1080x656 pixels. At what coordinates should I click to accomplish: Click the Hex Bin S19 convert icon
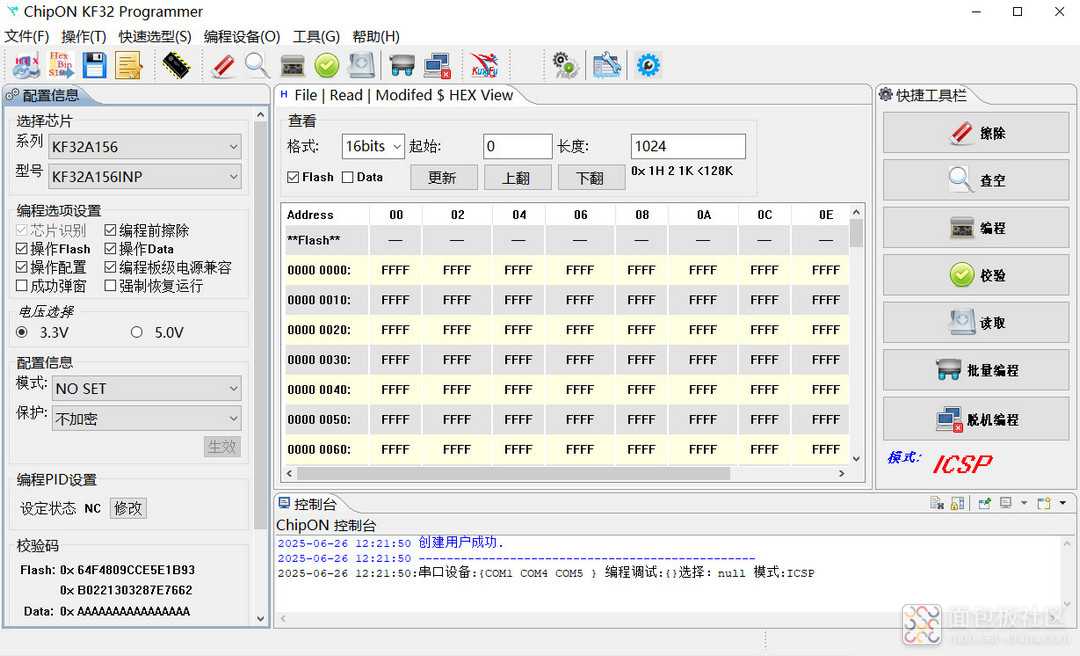(x=61, y=65)
